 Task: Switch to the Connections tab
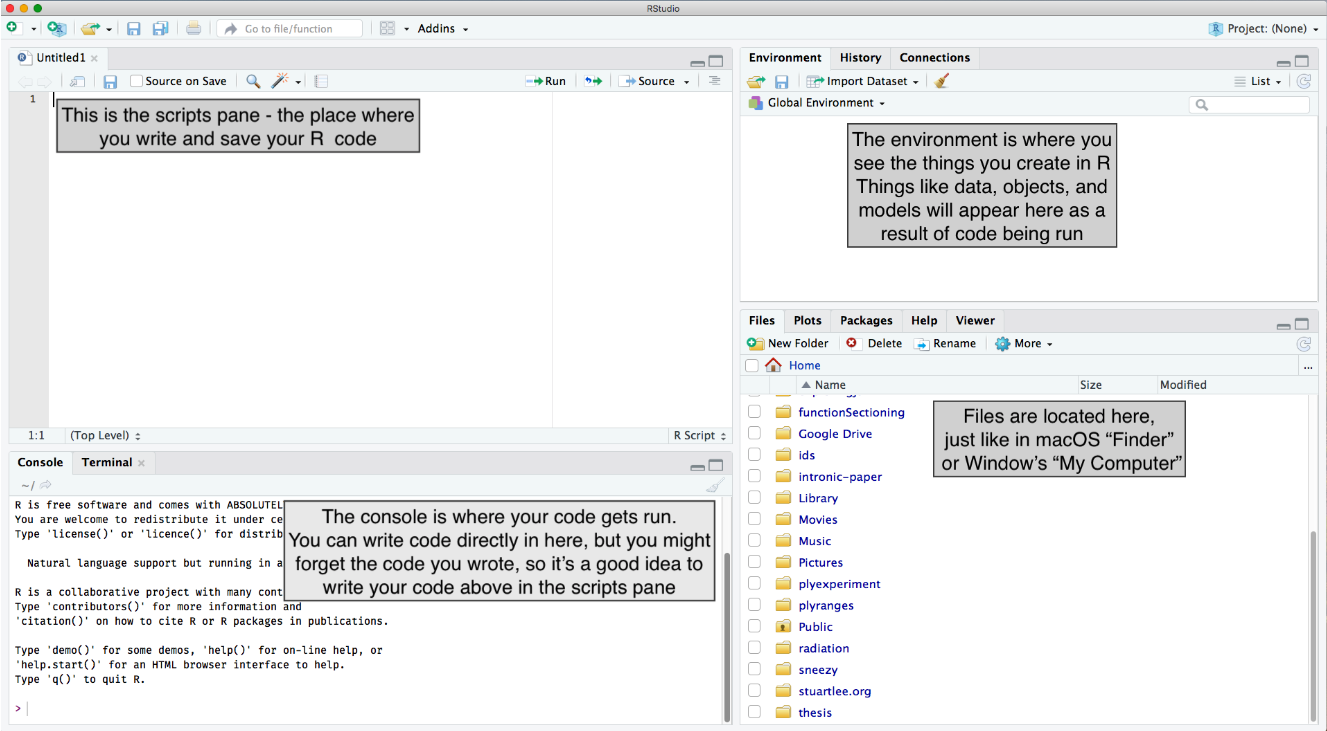click(935, 58)
